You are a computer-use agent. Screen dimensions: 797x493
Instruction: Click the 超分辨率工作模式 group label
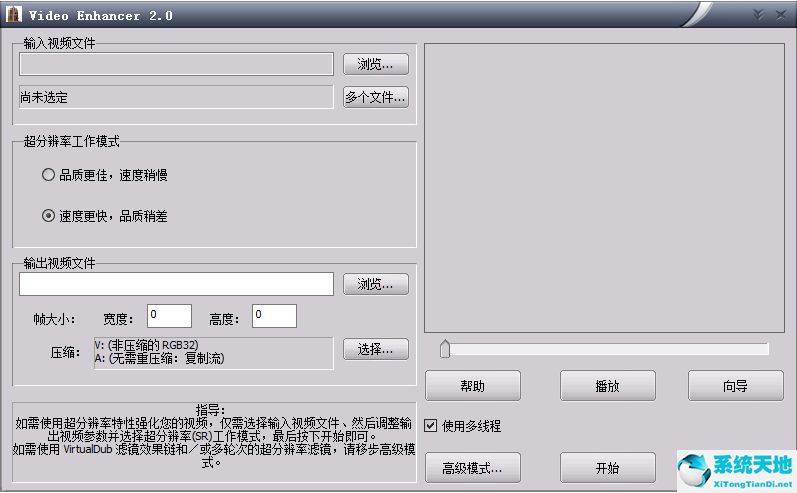click(x=72, y=141)
